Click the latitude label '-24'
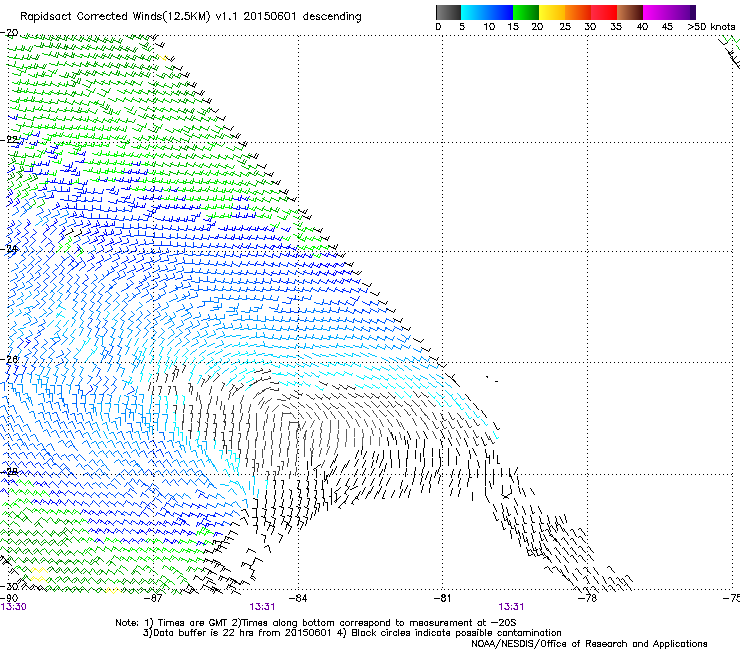 [x=9, y=249]
